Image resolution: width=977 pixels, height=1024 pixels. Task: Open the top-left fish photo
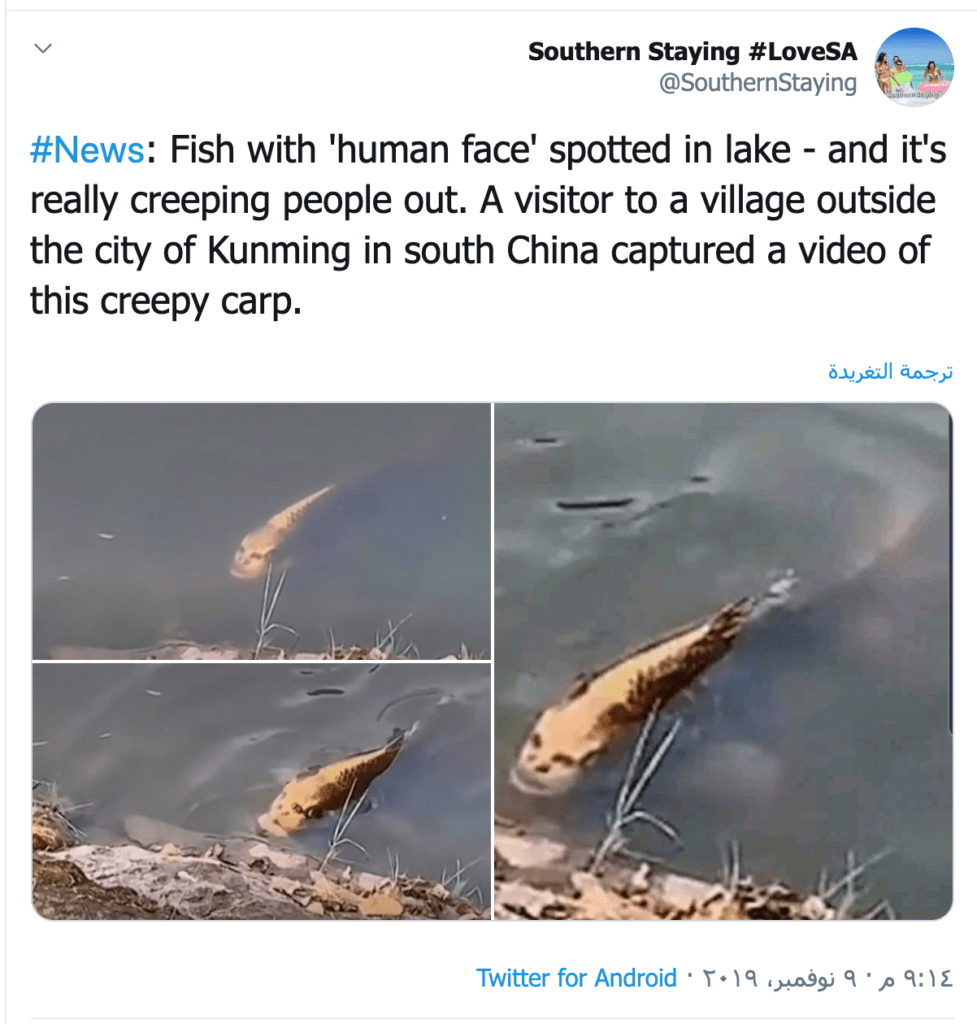point(261,531)
